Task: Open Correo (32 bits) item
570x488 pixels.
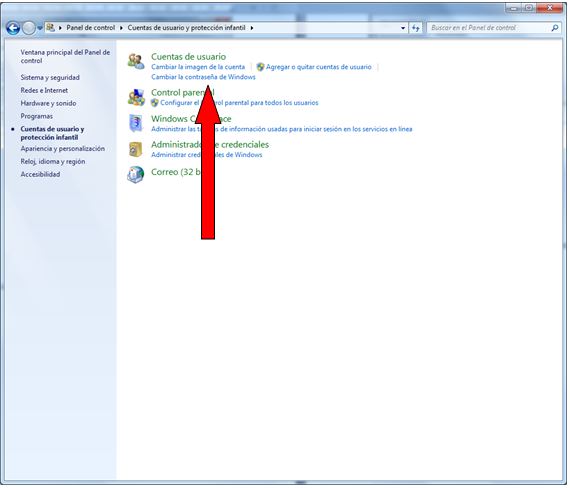Action: [x=176, y=172]
